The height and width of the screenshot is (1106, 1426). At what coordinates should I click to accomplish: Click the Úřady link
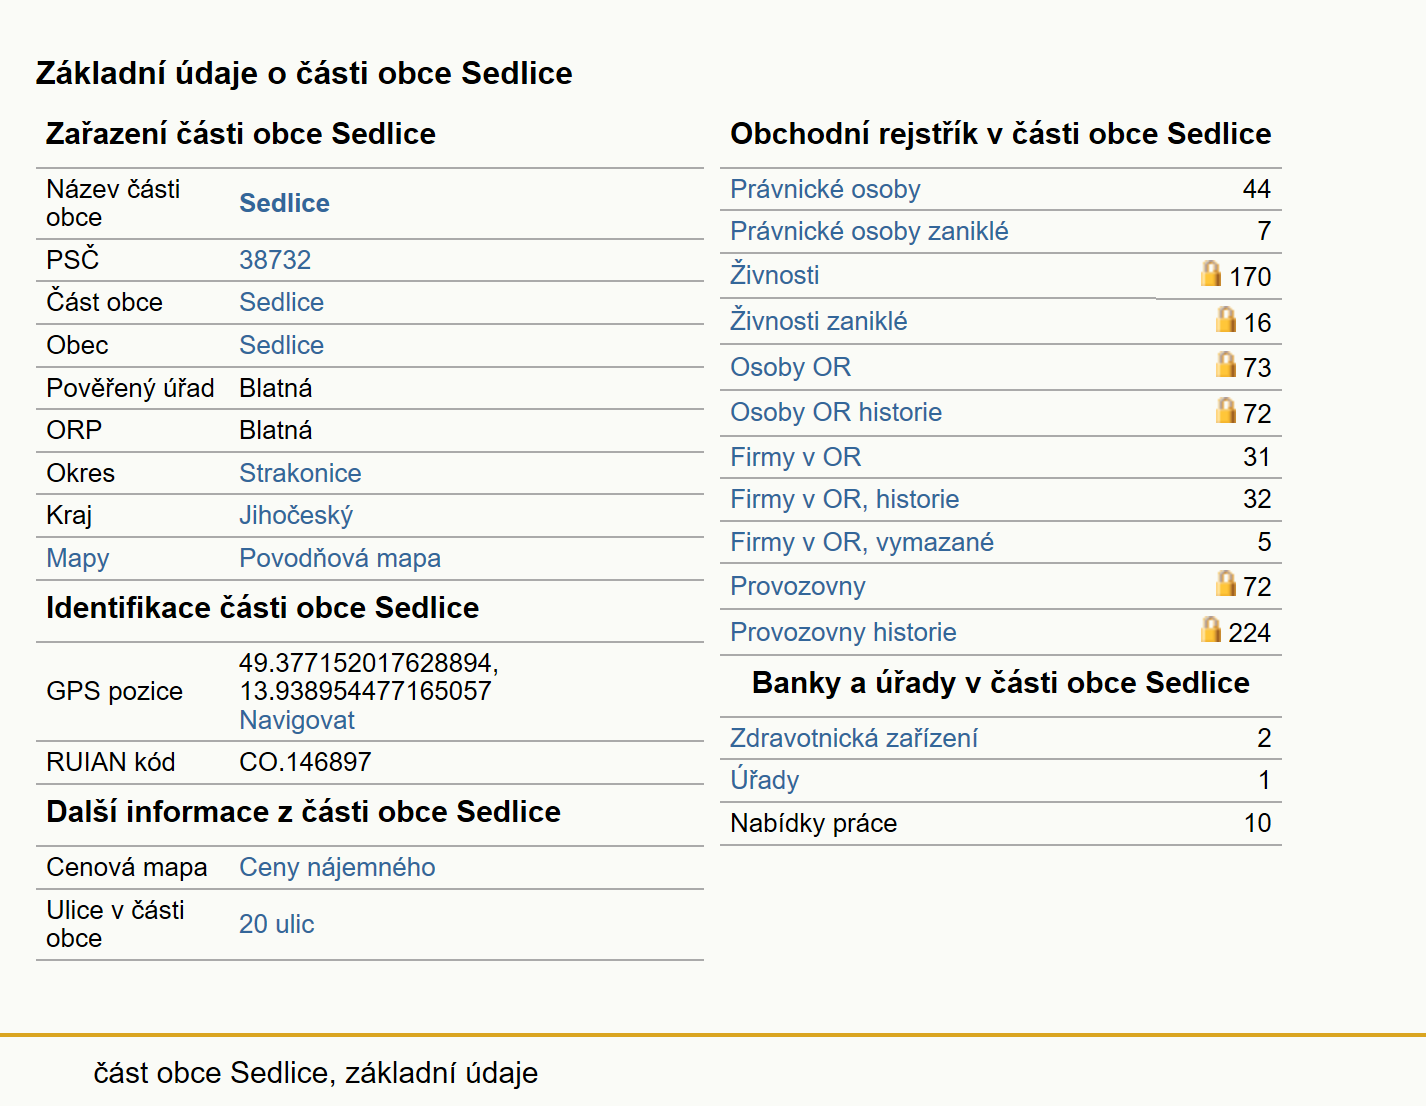click(x=765, y=779)
